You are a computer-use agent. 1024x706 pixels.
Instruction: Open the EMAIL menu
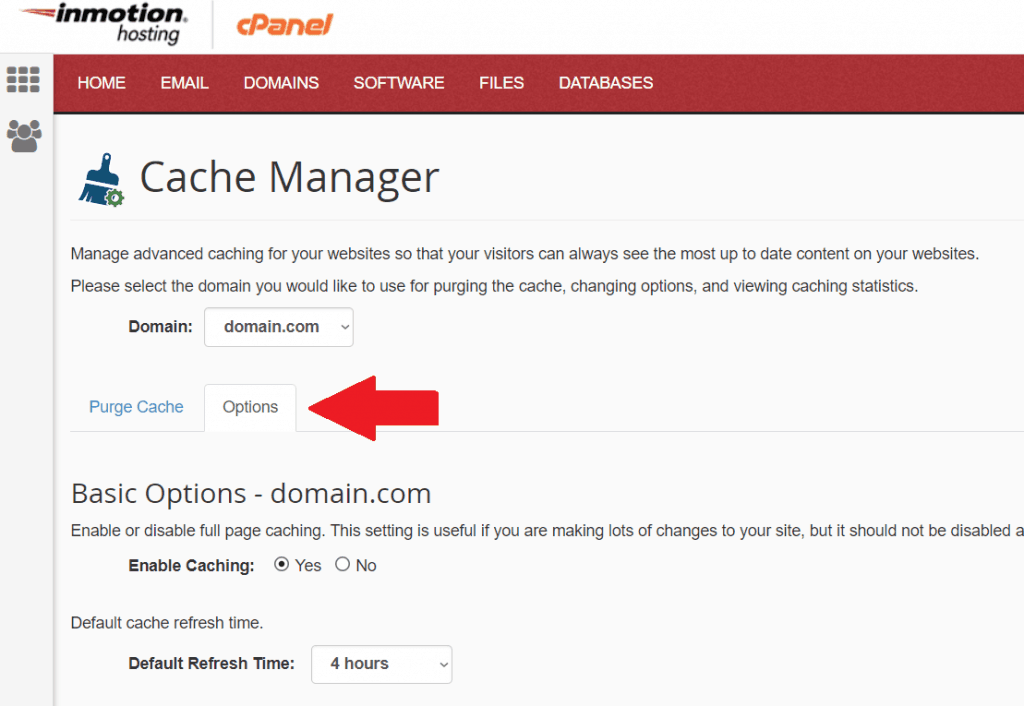click(x=184, y=83)
